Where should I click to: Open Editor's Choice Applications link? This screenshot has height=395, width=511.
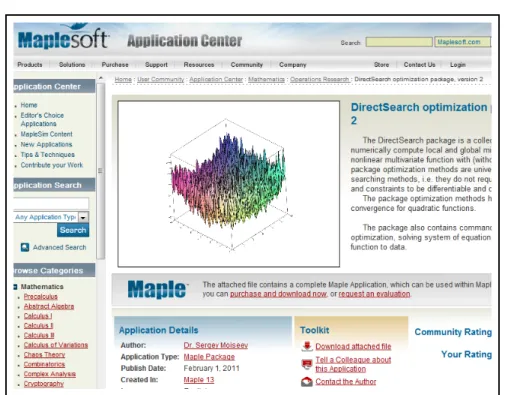tap(42, 119)
